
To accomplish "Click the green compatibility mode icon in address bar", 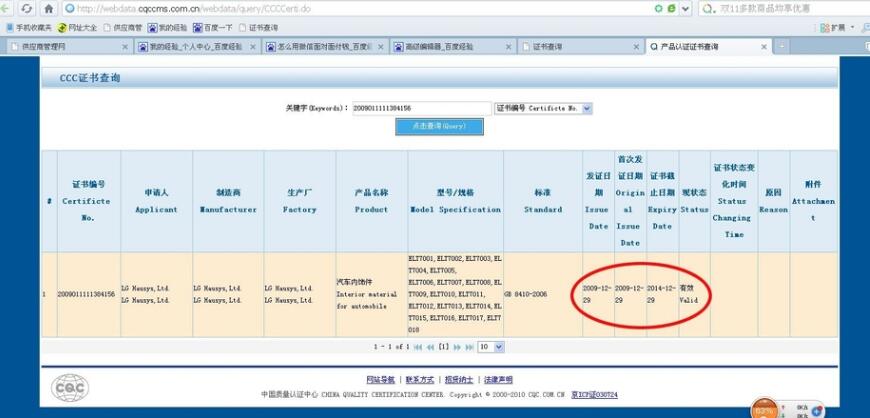I will pyautogui.click(x=671, y=9).
